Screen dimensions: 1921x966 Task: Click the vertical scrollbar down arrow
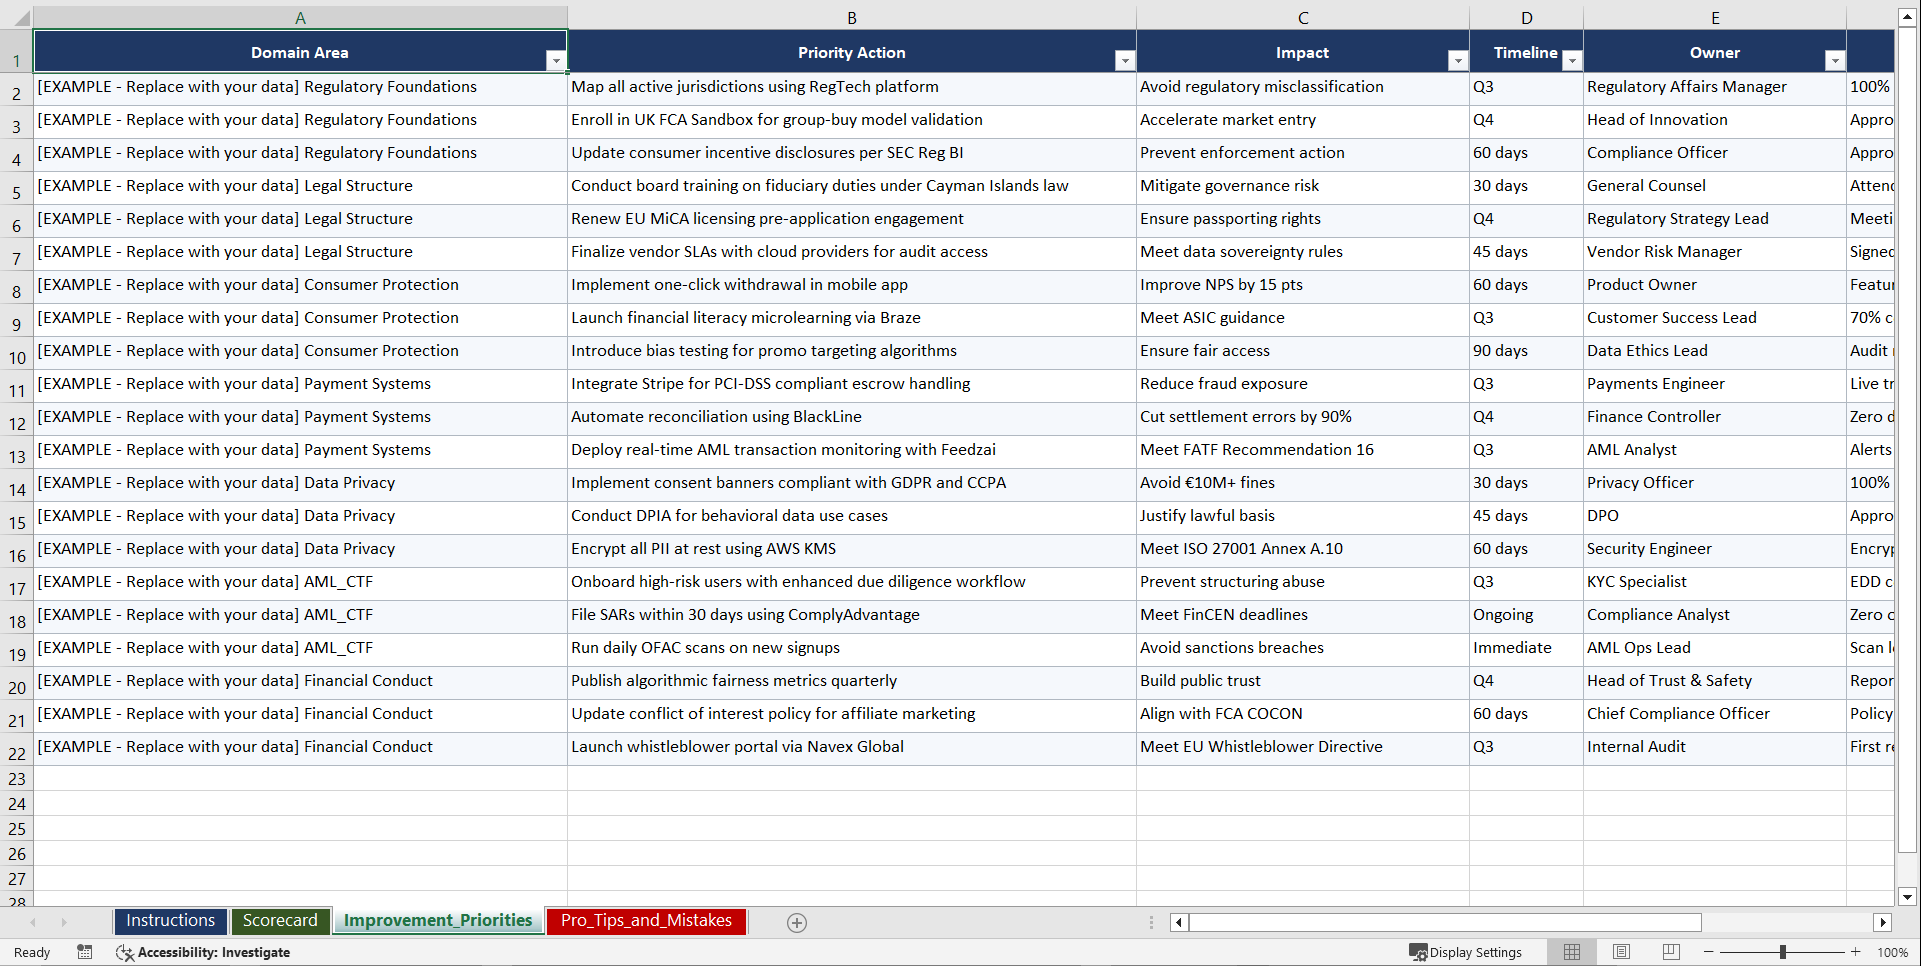(1908, 897)
